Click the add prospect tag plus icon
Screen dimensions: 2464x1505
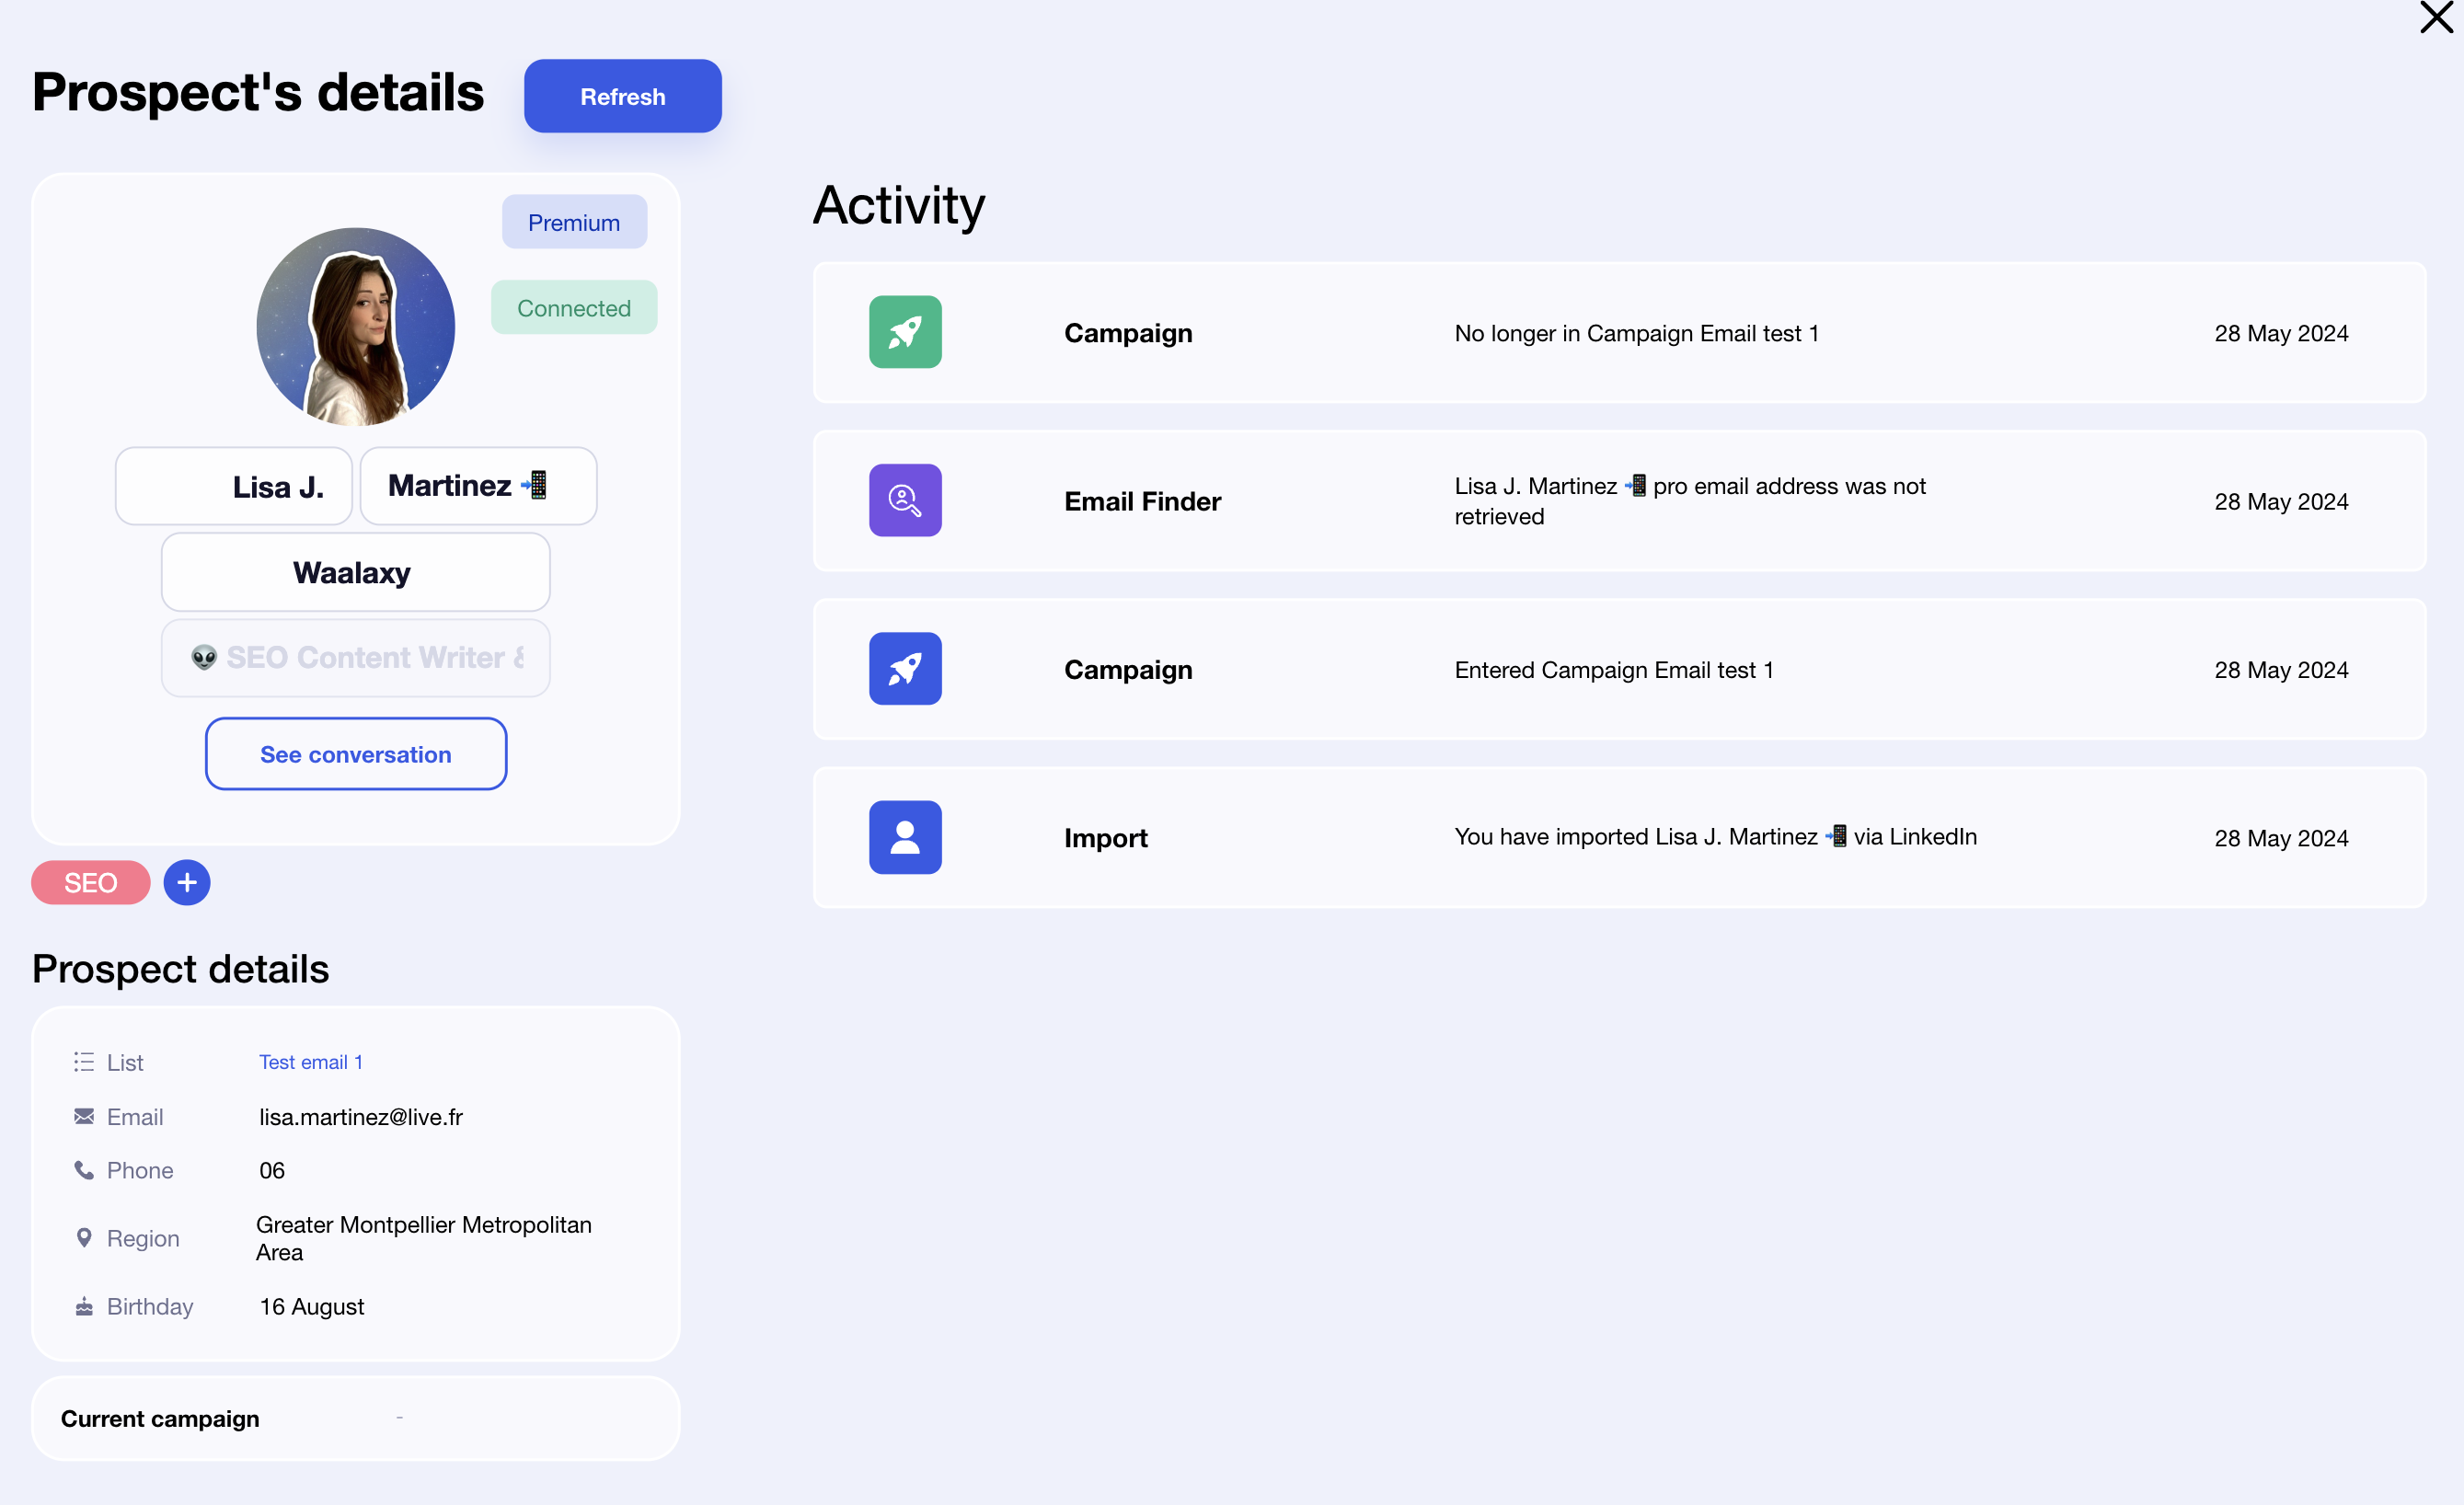(x=187, y=882)
